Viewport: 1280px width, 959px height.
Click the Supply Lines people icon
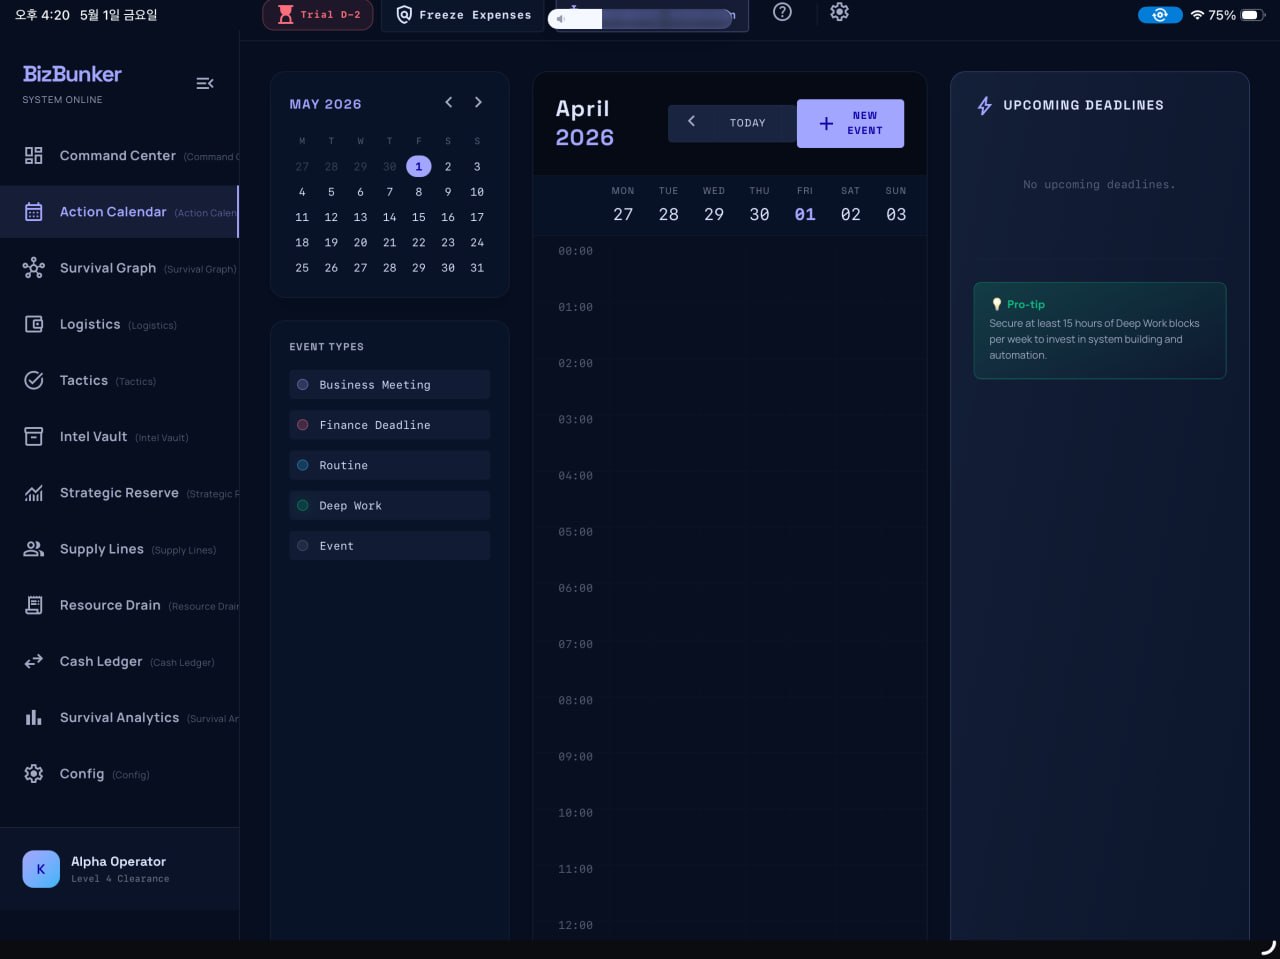coord(34,549)
